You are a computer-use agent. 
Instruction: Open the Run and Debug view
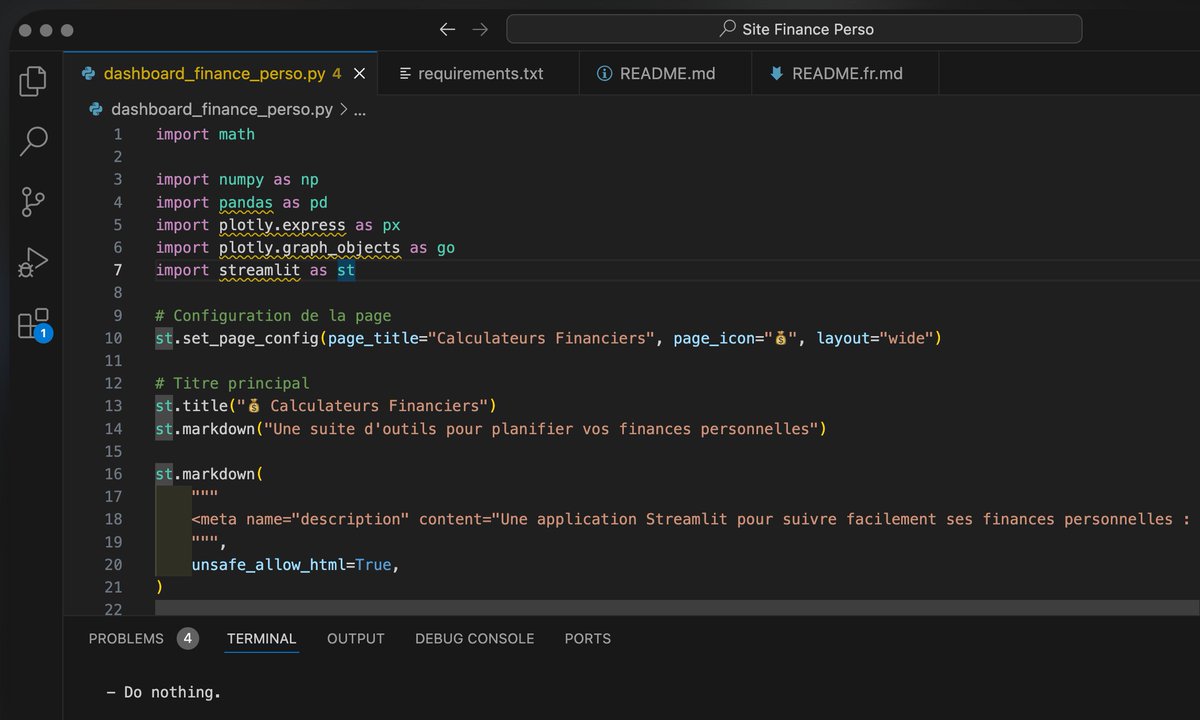[33, 263]
